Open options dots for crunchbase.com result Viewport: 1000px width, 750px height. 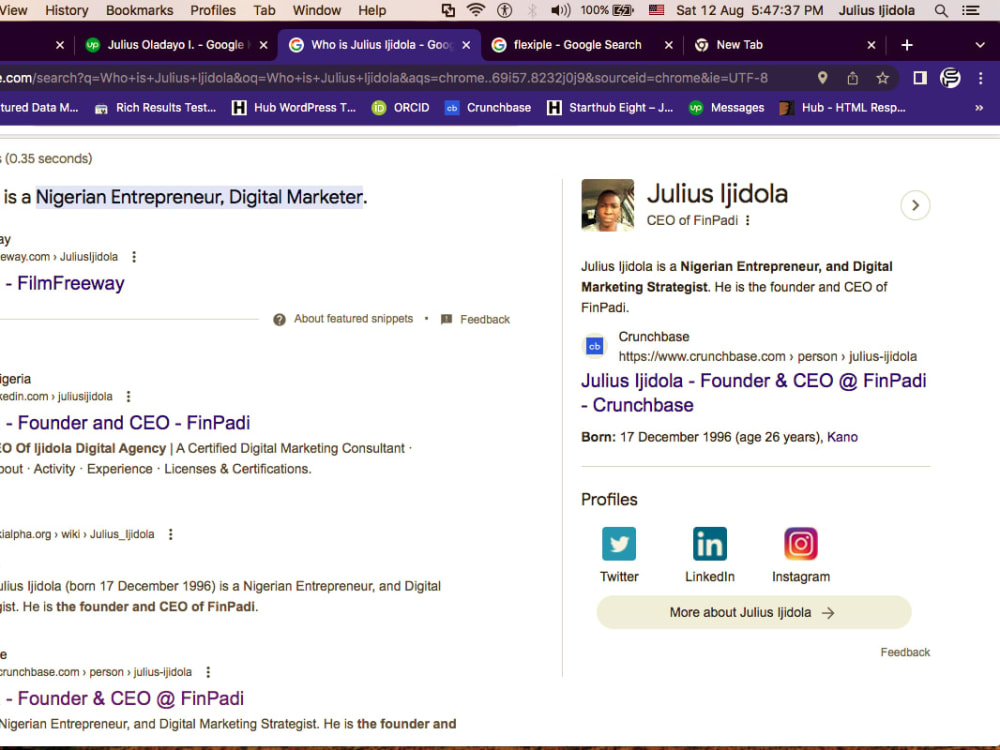(x=208, y=672)
